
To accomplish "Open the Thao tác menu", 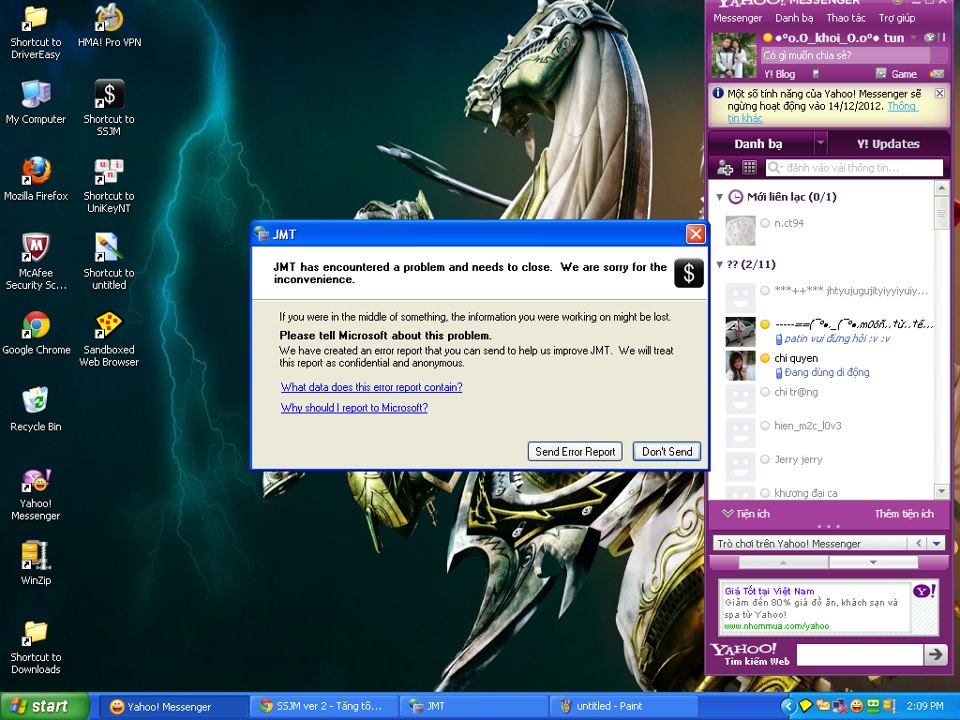I will tap(845, 18).
